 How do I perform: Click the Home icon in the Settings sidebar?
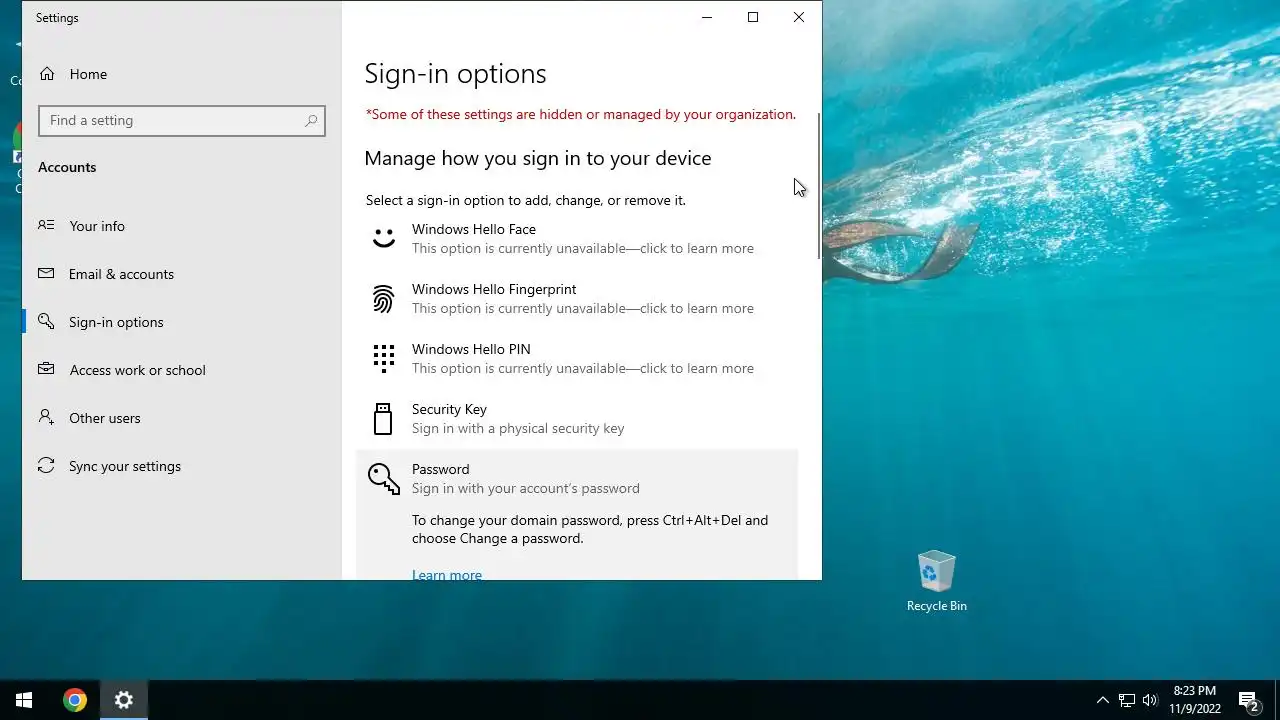pyautogui.click(x=46, y=74)
